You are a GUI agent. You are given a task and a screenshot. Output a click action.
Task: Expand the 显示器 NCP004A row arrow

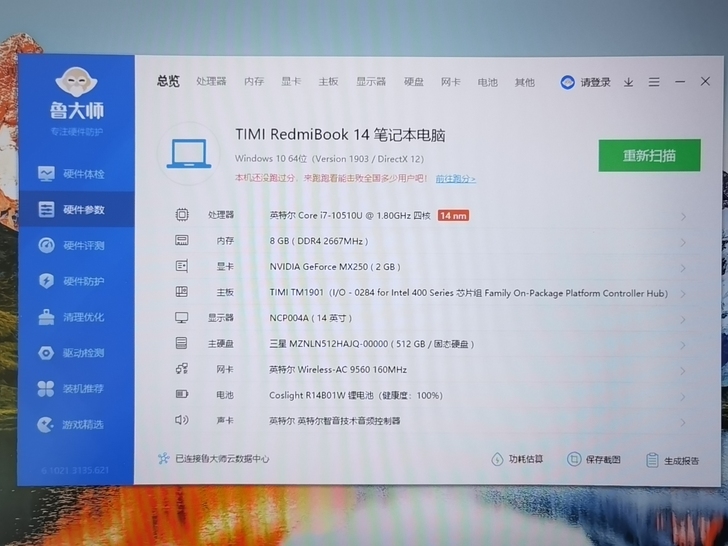[x=683, y=319]
